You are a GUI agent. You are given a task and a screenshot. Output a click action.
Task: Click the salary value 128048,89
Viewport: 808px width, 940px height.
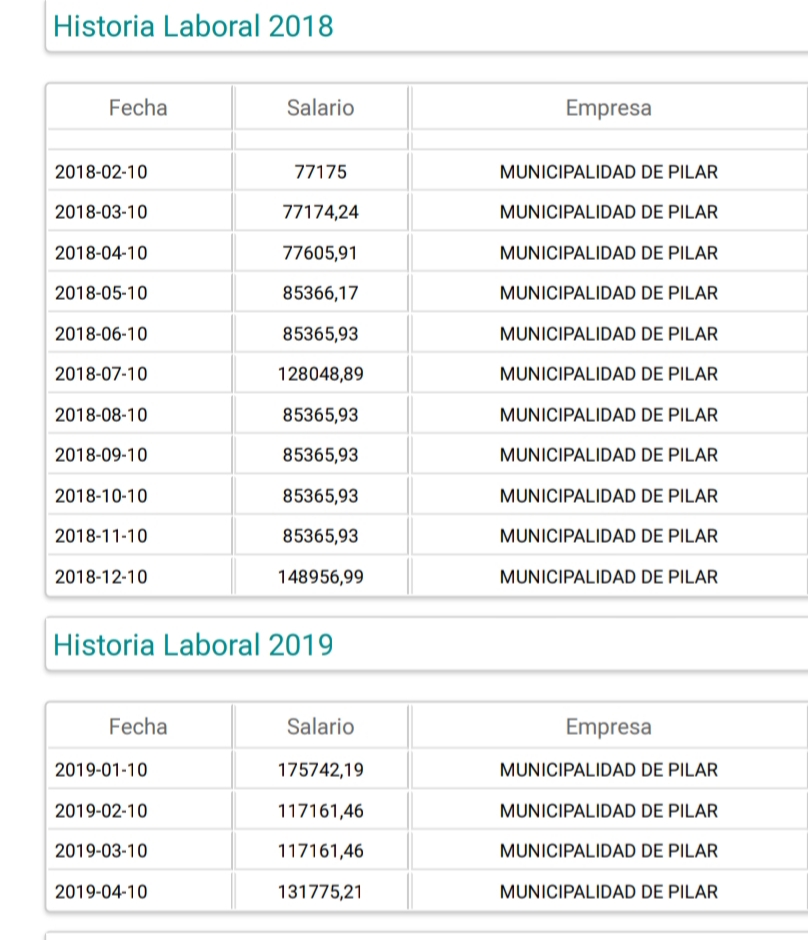pyautogui.click(x=320, y=374)
